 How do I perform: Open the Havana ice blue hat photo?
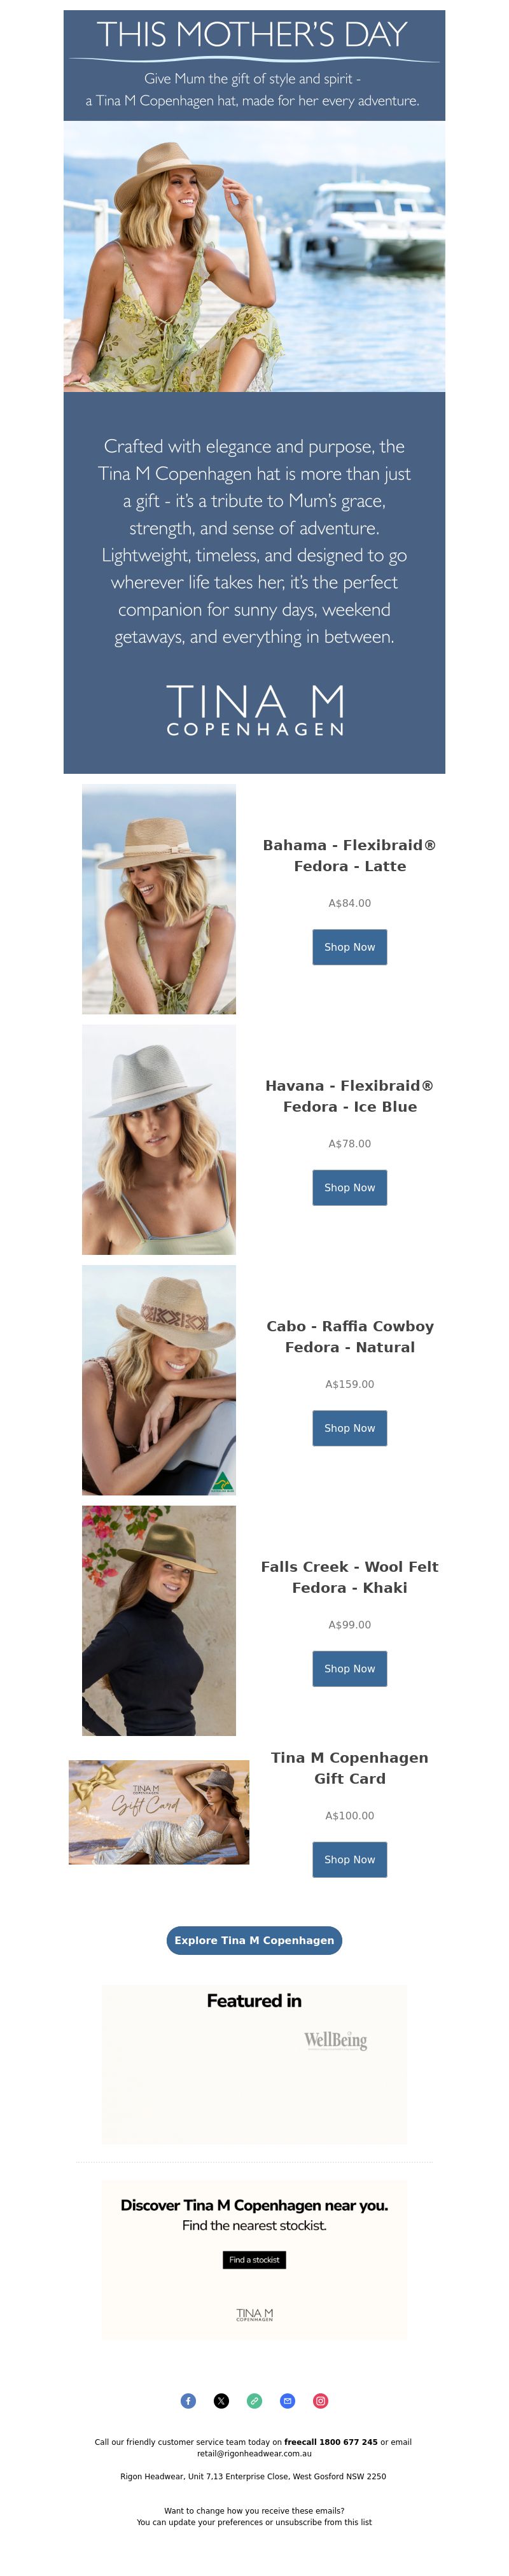158,1139
